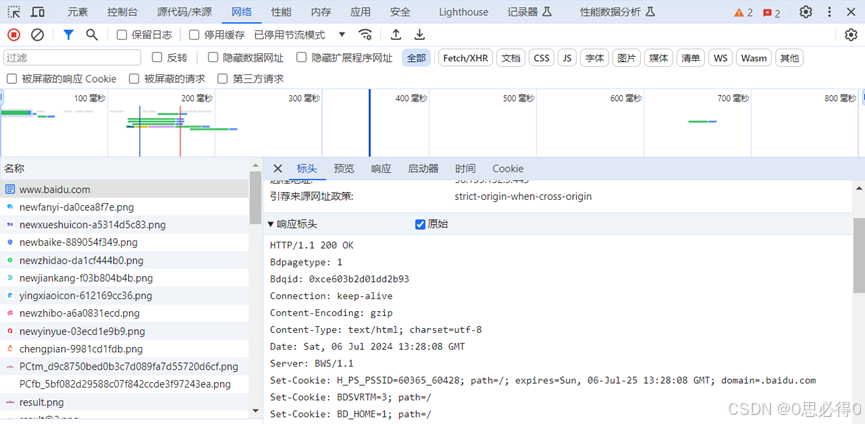This screenshot has height=424, width=865.
Task: Open the Security (安全) tab
Action: click(x=400, y=12)
